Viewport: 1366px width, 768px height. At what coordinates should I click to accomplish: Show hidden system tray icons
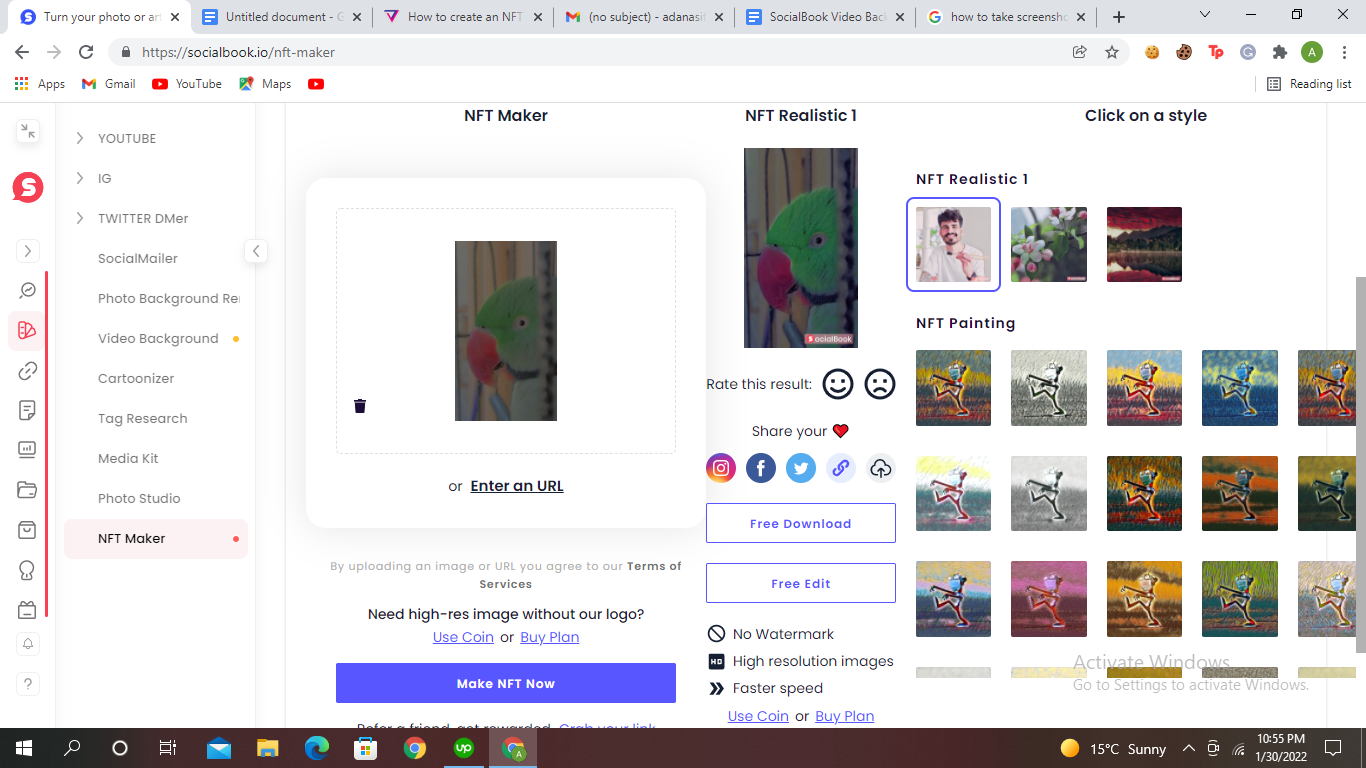pos(1189,748)
